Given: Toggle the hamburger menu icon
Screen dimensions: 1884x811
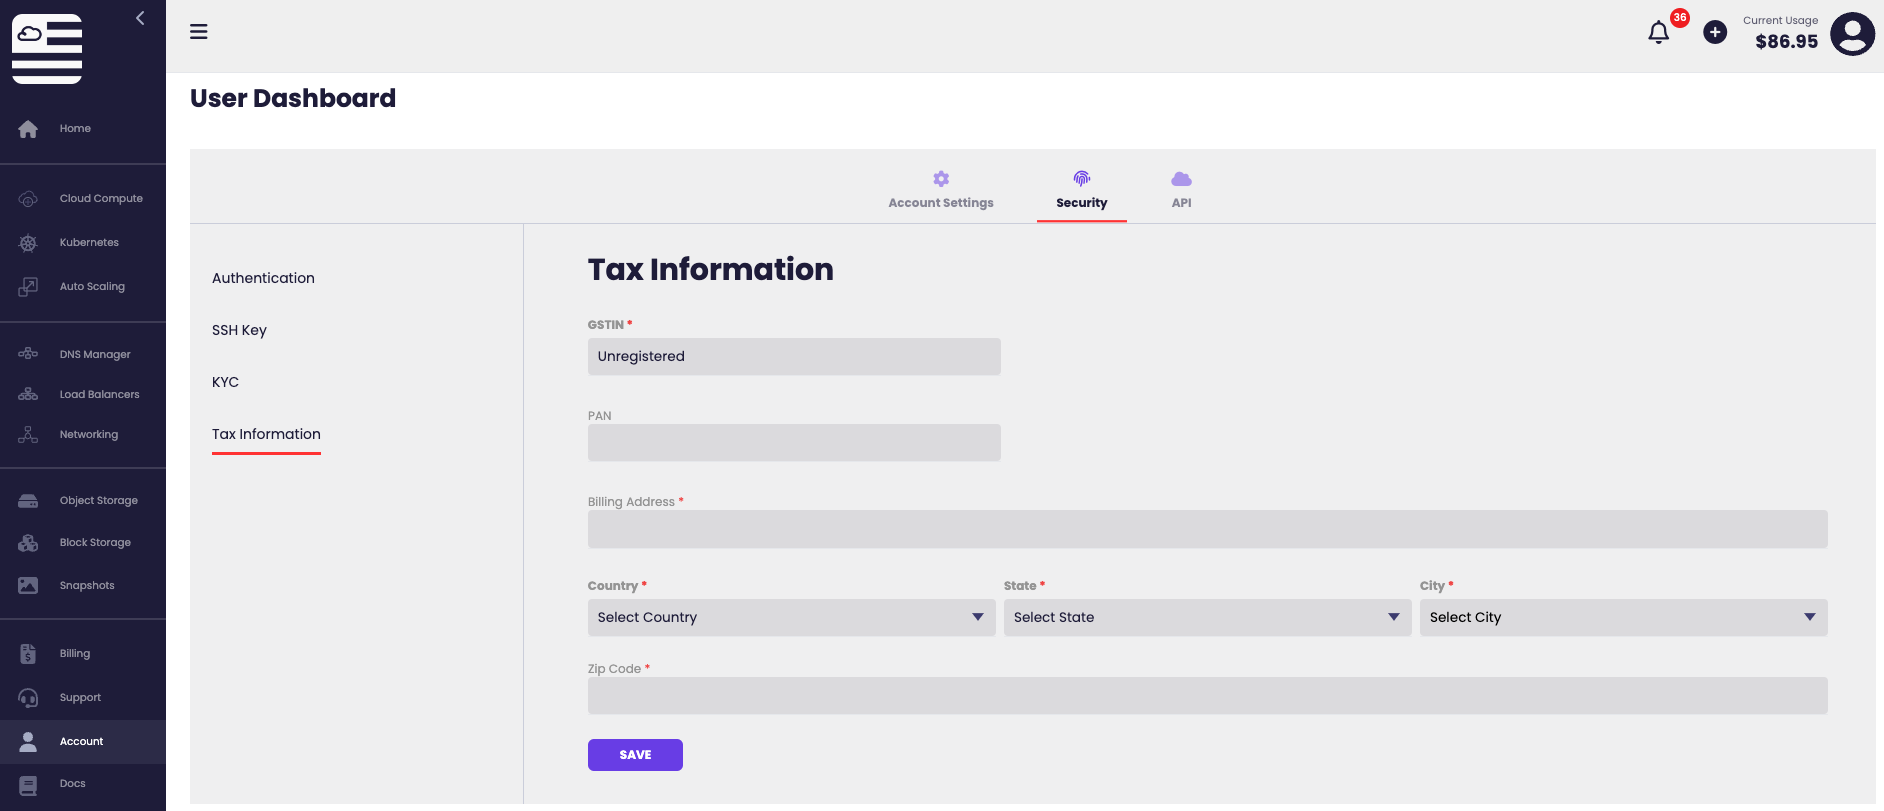Looking at the screenshot, I should [199, 32].
